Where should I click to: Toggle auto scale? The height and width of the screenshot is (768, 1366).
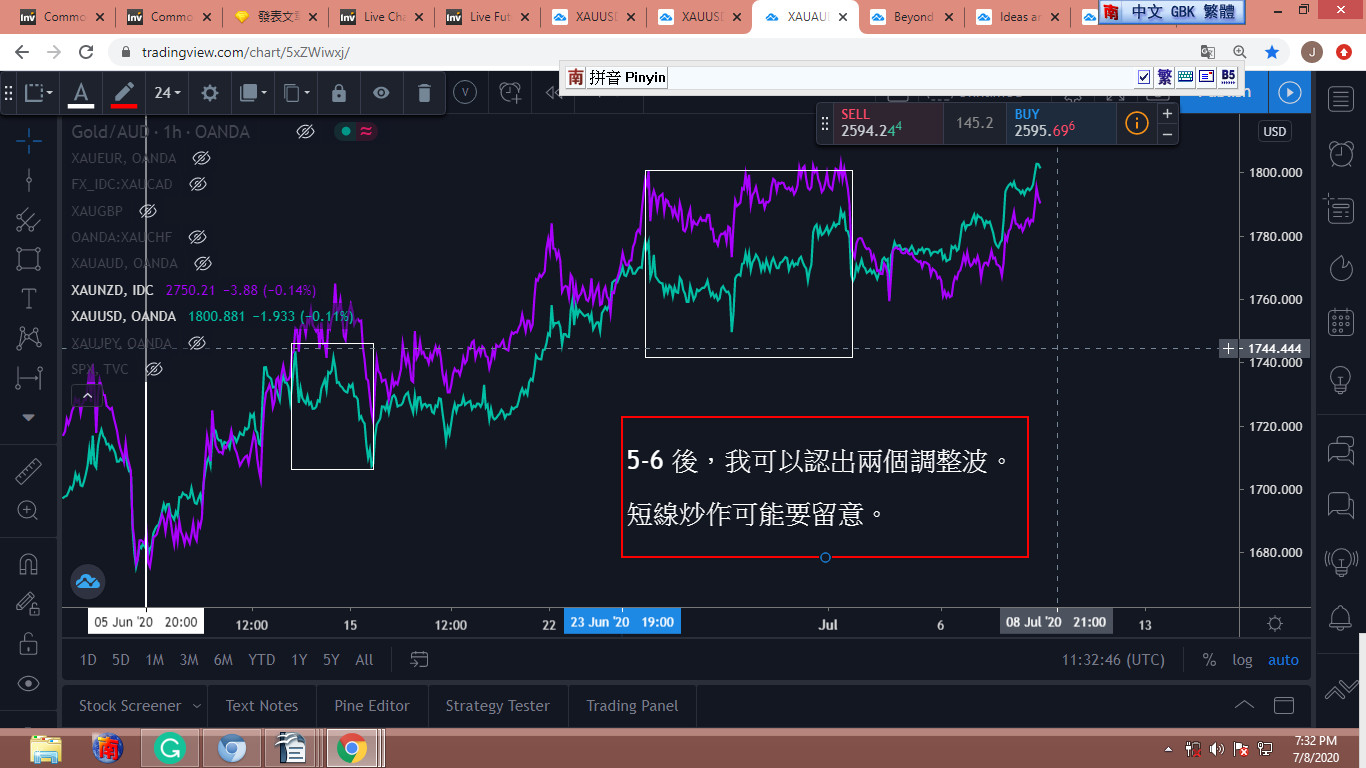[x=1283, y=660]
